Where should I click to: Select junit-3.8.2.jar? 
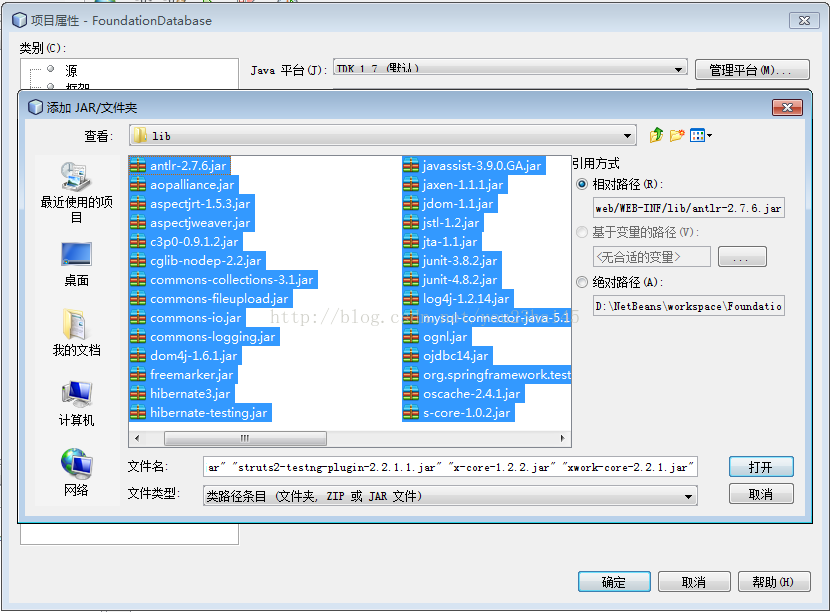tap(452, 261)
